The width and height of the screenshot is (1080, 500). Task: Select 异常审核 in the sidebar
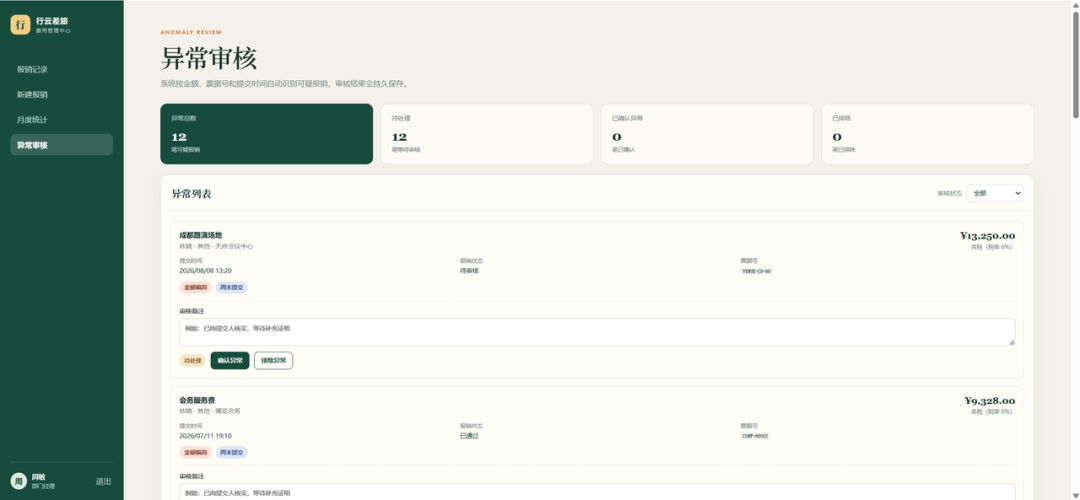tap(62, 145)
